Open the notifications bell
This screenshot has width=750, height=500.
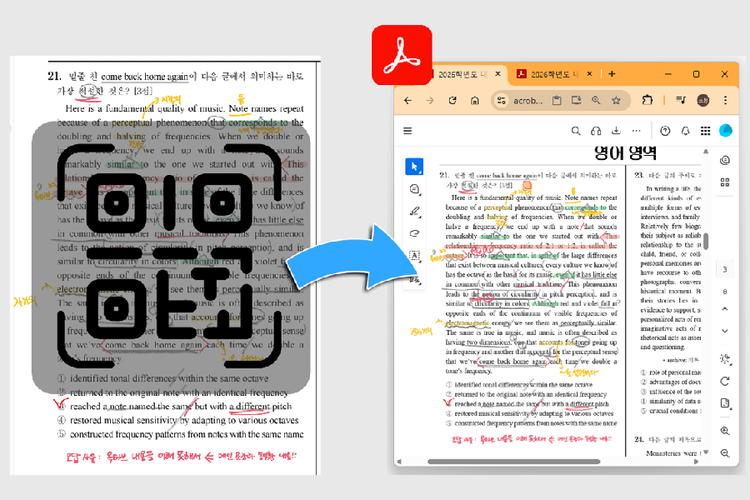pos(685,131)
